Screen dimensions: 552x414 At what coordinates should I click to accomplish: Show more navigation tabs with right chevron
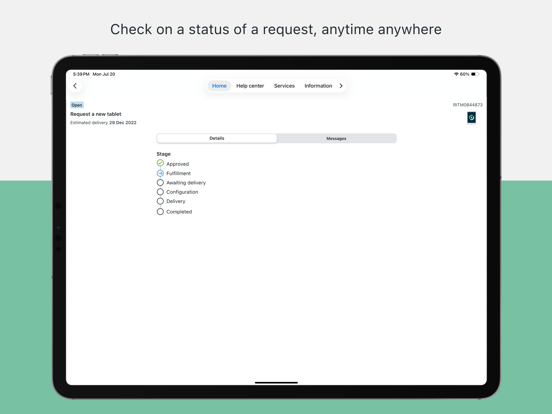pos(341,86)
